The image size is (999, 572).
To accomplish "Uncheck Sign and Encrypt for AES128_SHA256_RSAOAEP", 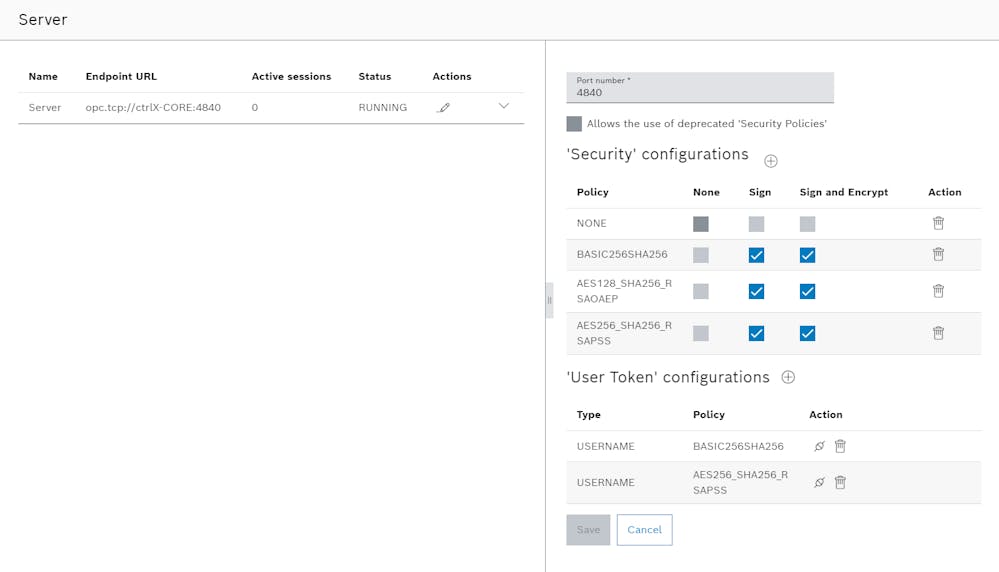I will 807,291.
